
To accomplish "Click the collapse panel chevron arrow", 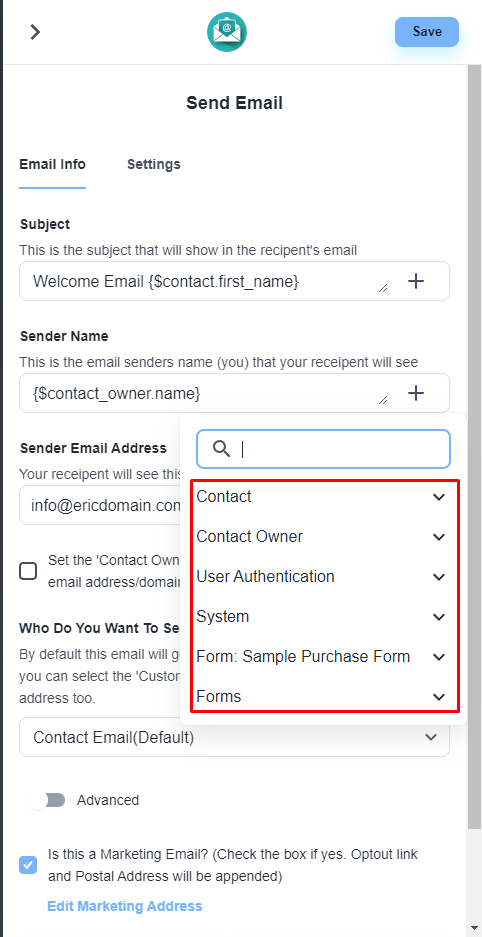I will [x=35, y=32].
